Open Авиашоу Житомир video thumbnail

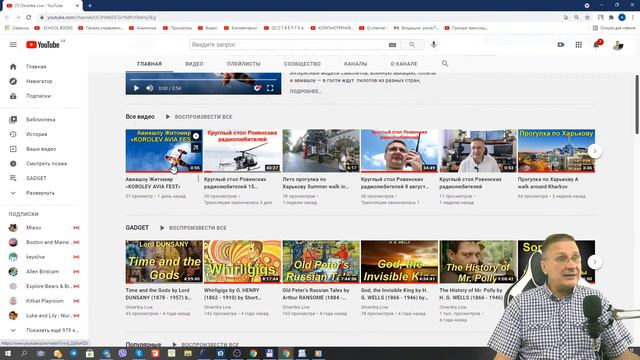(164, 151)
